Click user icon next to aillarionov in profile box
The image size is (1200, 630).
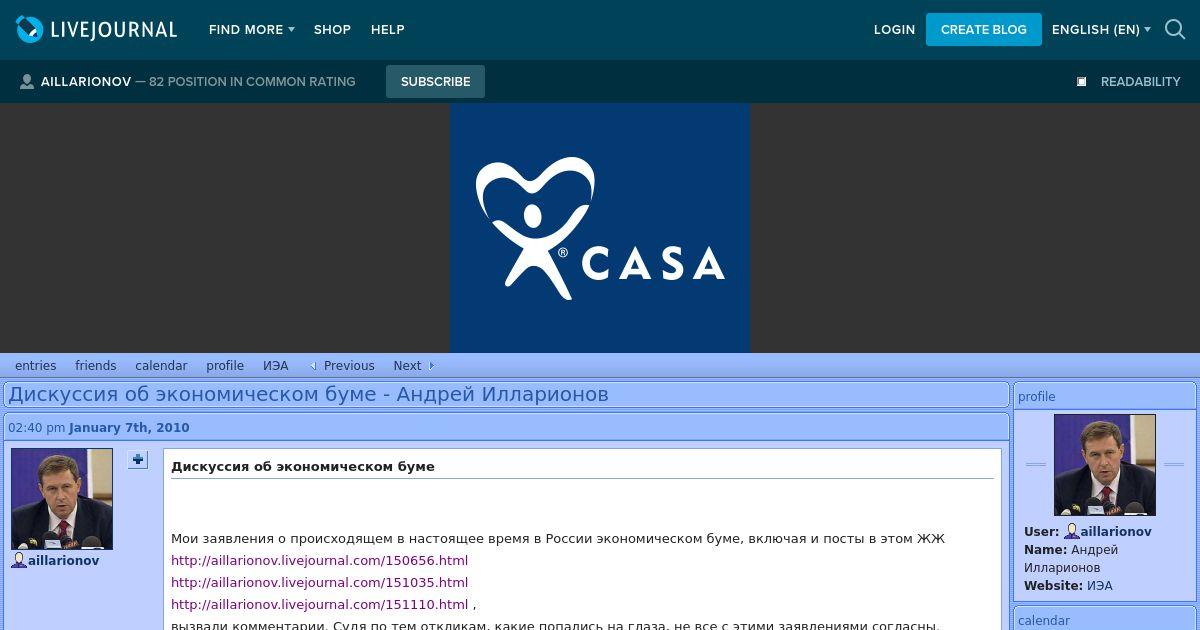1071,532
